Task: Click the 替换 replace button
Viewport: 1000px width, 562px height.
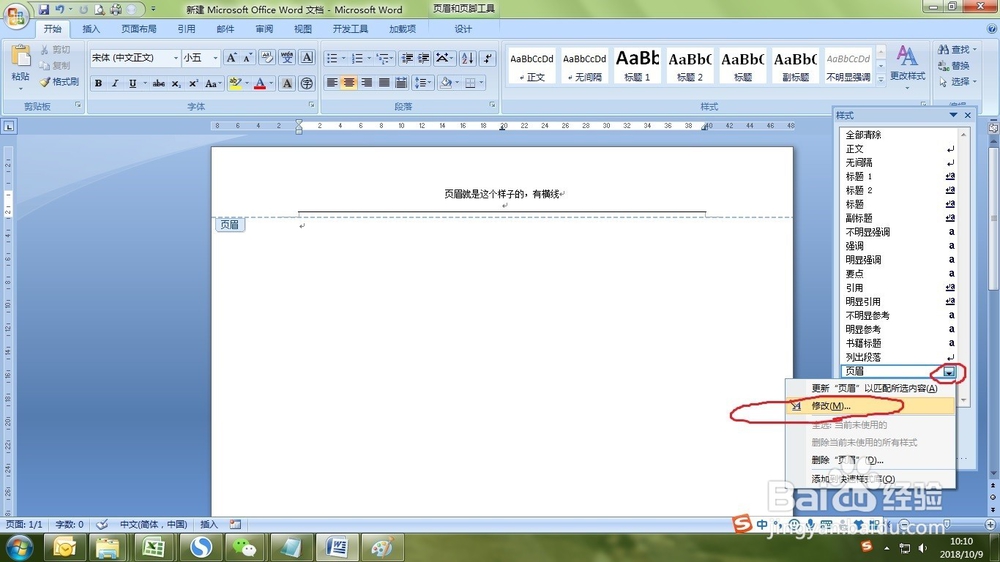Action: [x=954, y=66]
